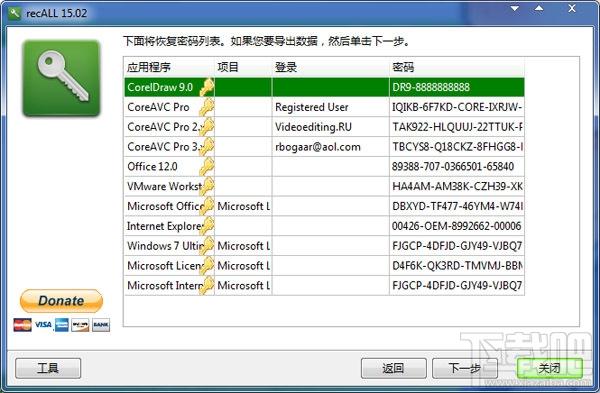
Task: Click password starting TAK922-HLQUUJ
Action: click(x=457, y=127)
